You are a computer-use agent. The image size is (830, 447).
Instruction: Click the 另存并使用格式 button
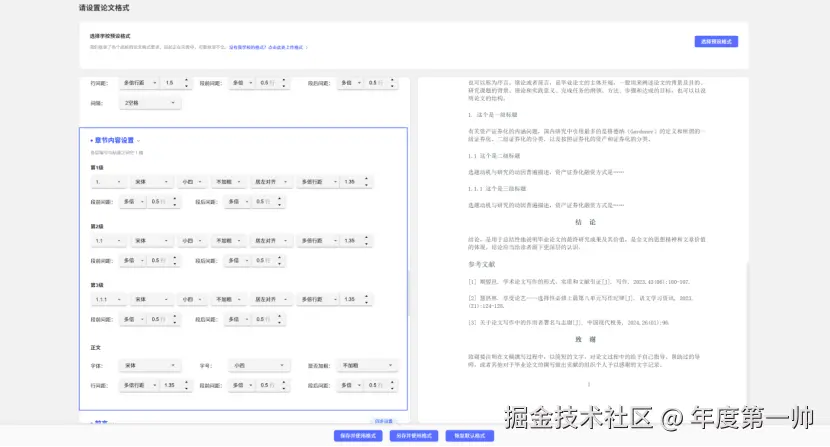[x=414, y=435]
